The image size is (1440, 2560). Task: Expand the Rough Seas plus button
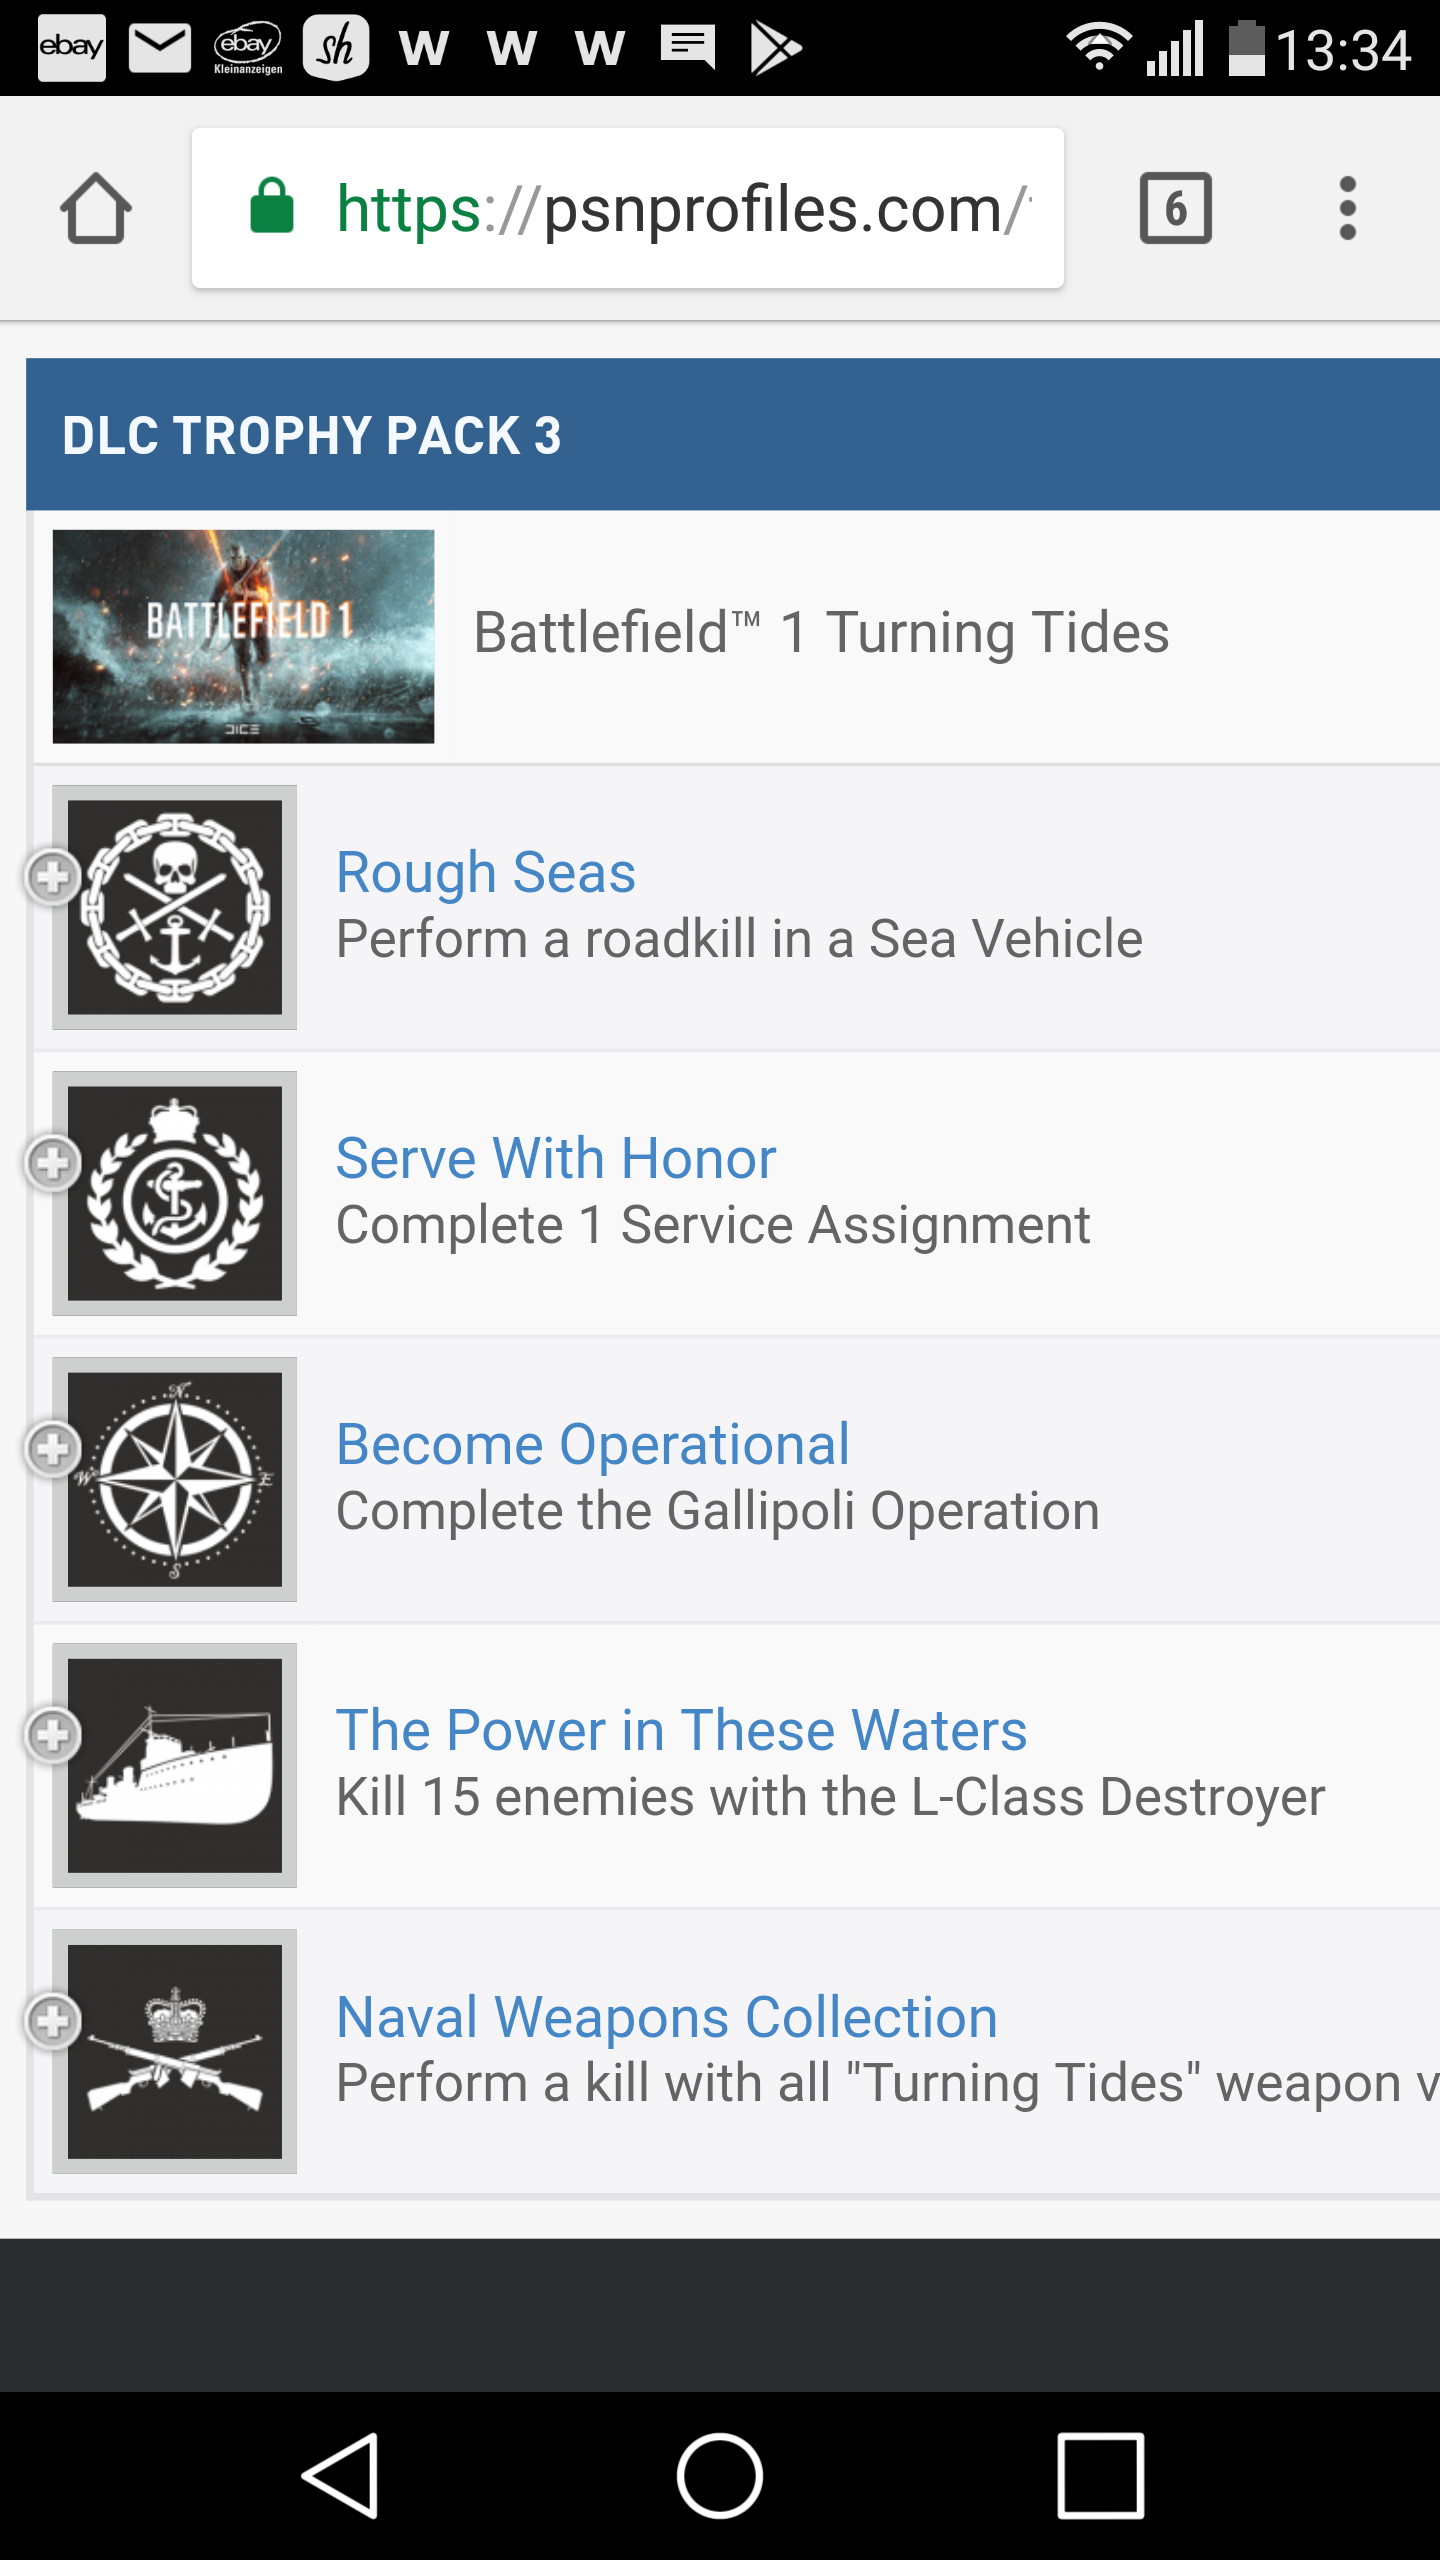click(x=52, y=877)
